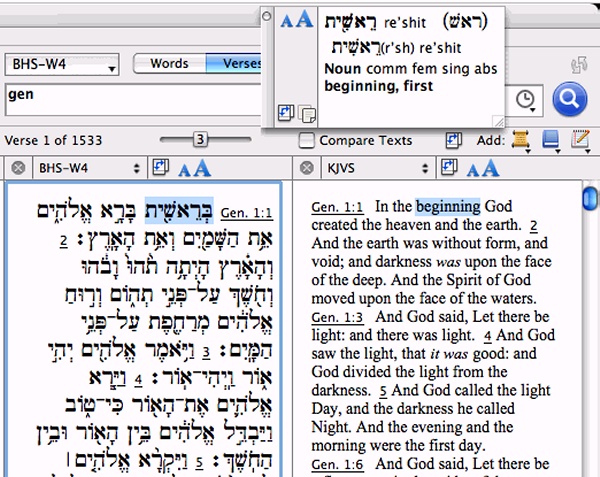600x477 pixels.
Task: Click the highlighted Hebrew word in Gen. 1:1
Action: (179, 211)
